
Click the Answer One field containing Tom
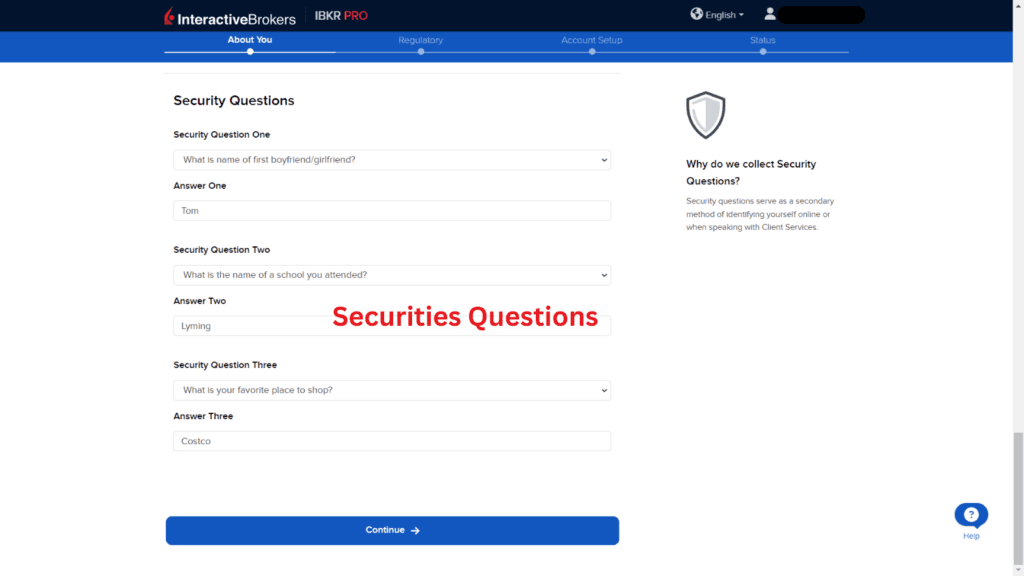pyautogui.click(x=391, y=210)
